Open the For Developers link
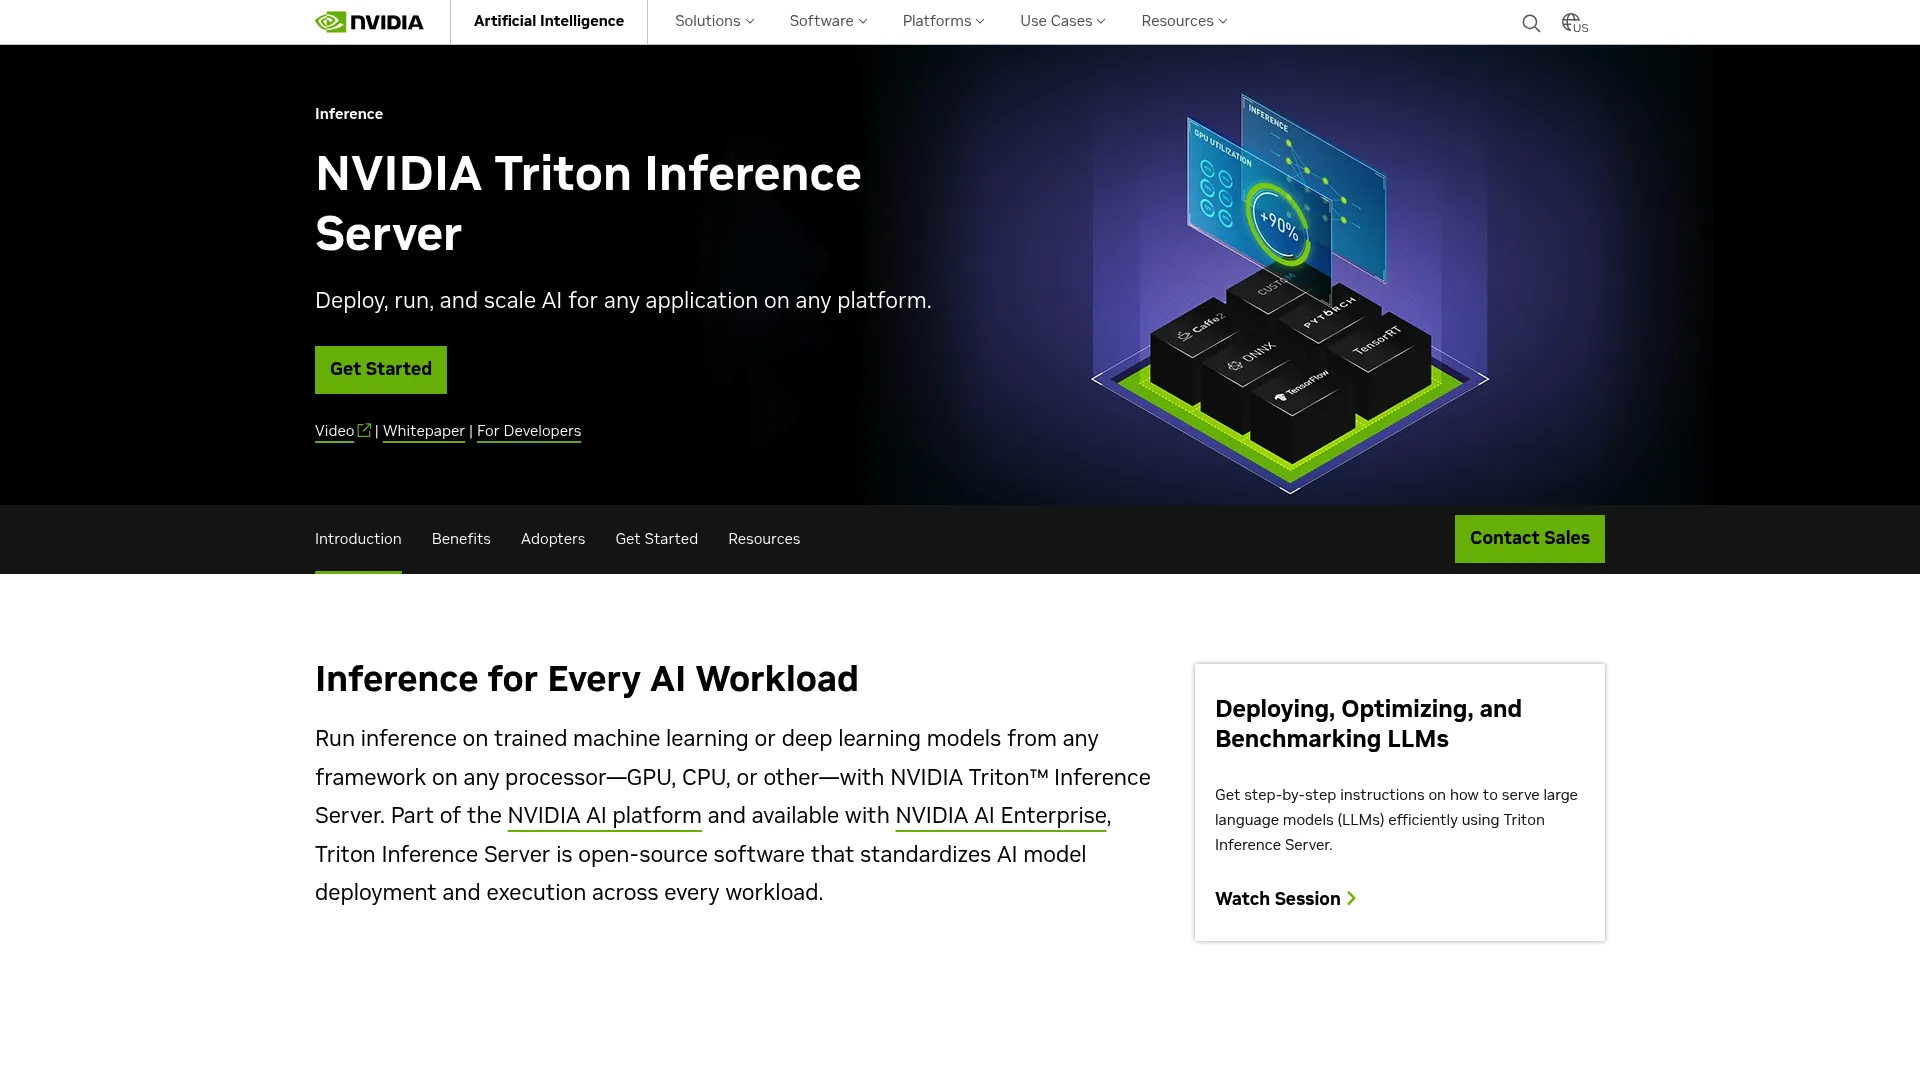 (529, 431)
